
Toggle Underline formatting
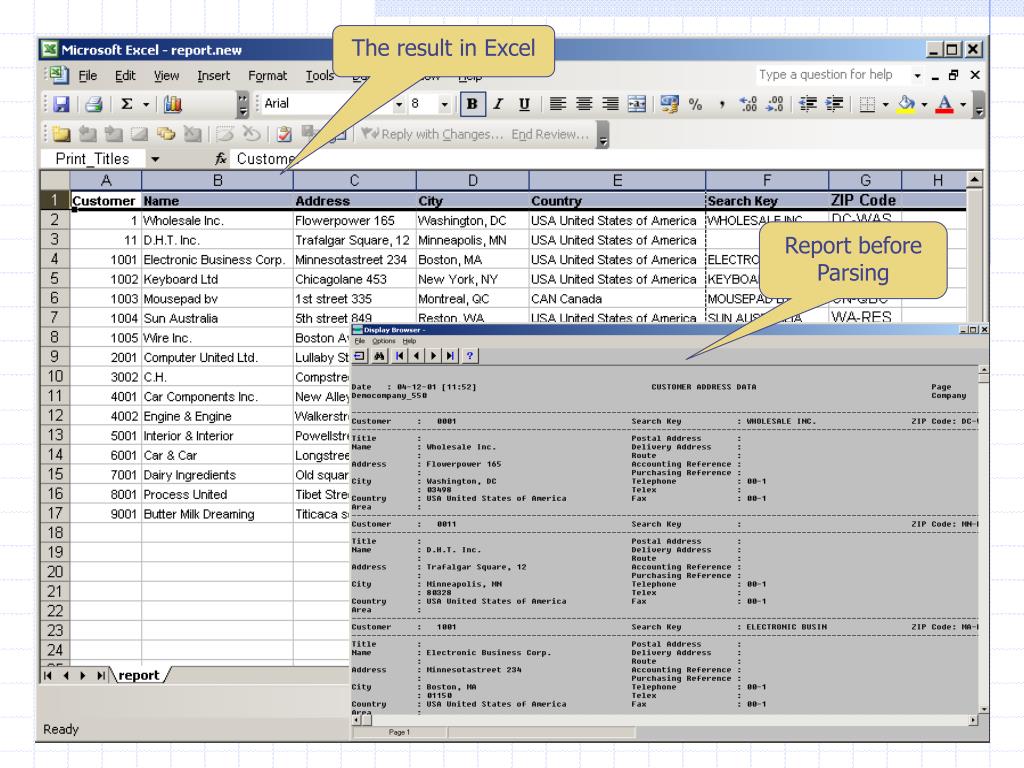tap(524, 104)
